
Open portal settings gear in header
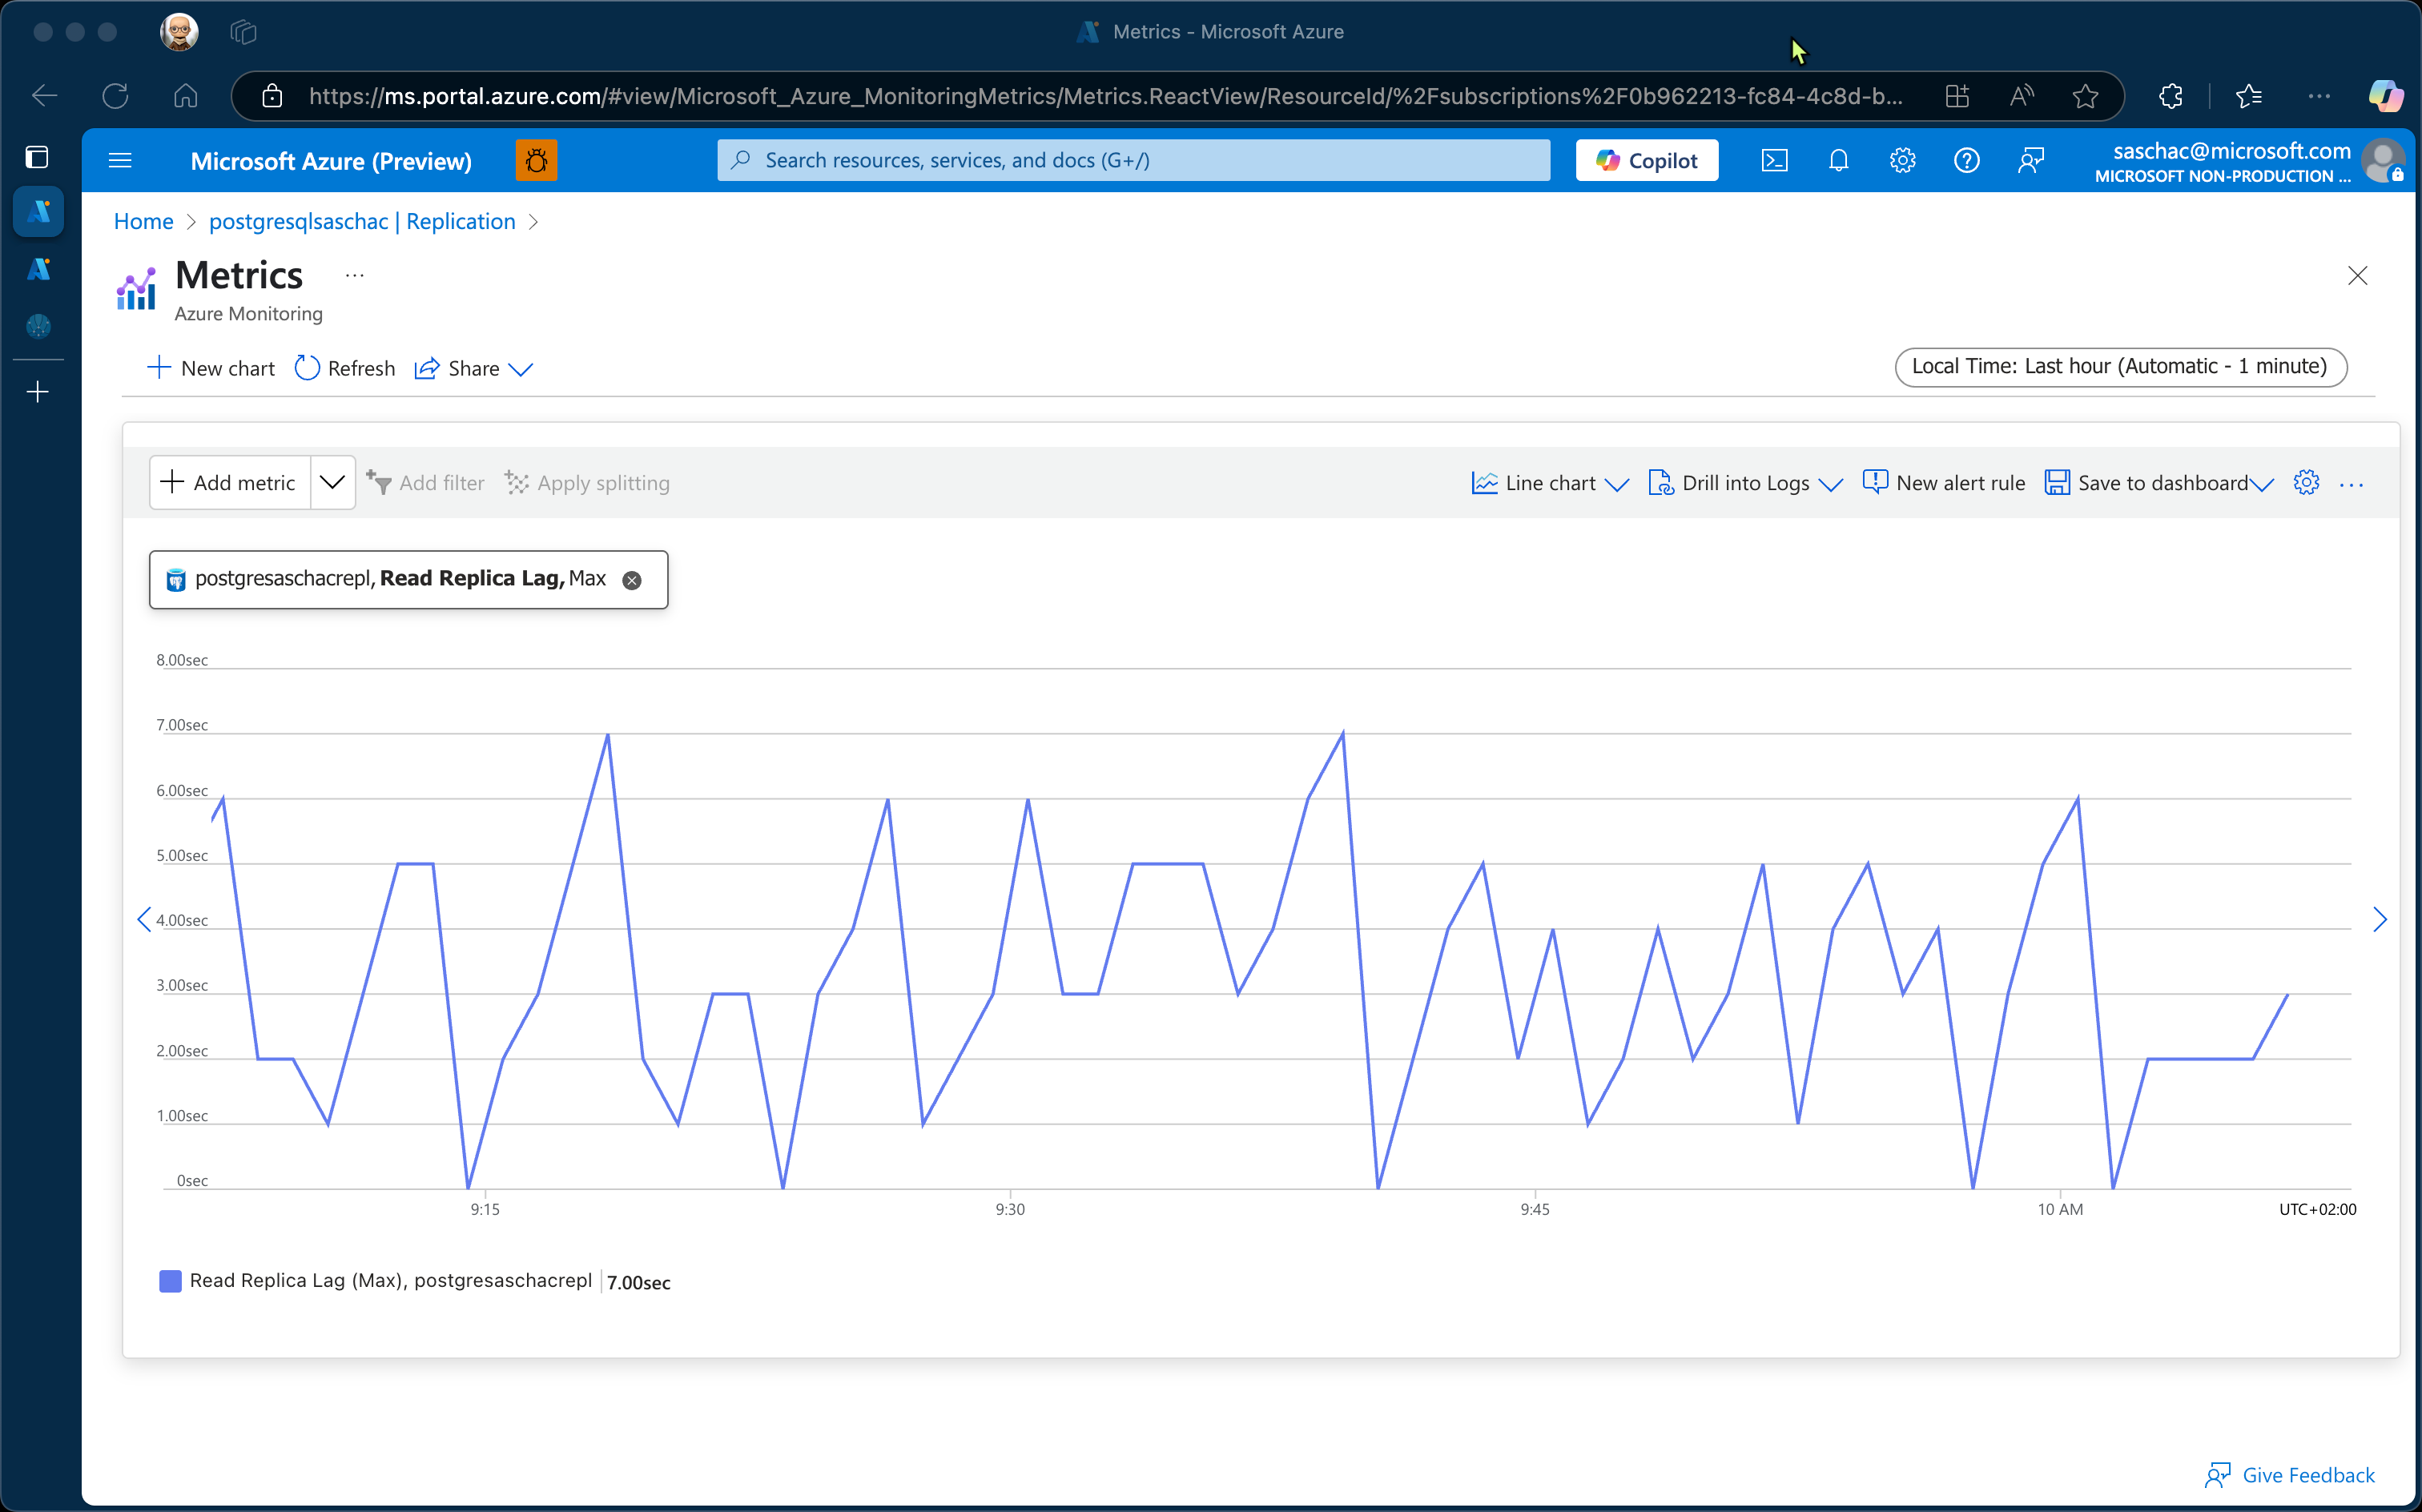pos(1902,160)
